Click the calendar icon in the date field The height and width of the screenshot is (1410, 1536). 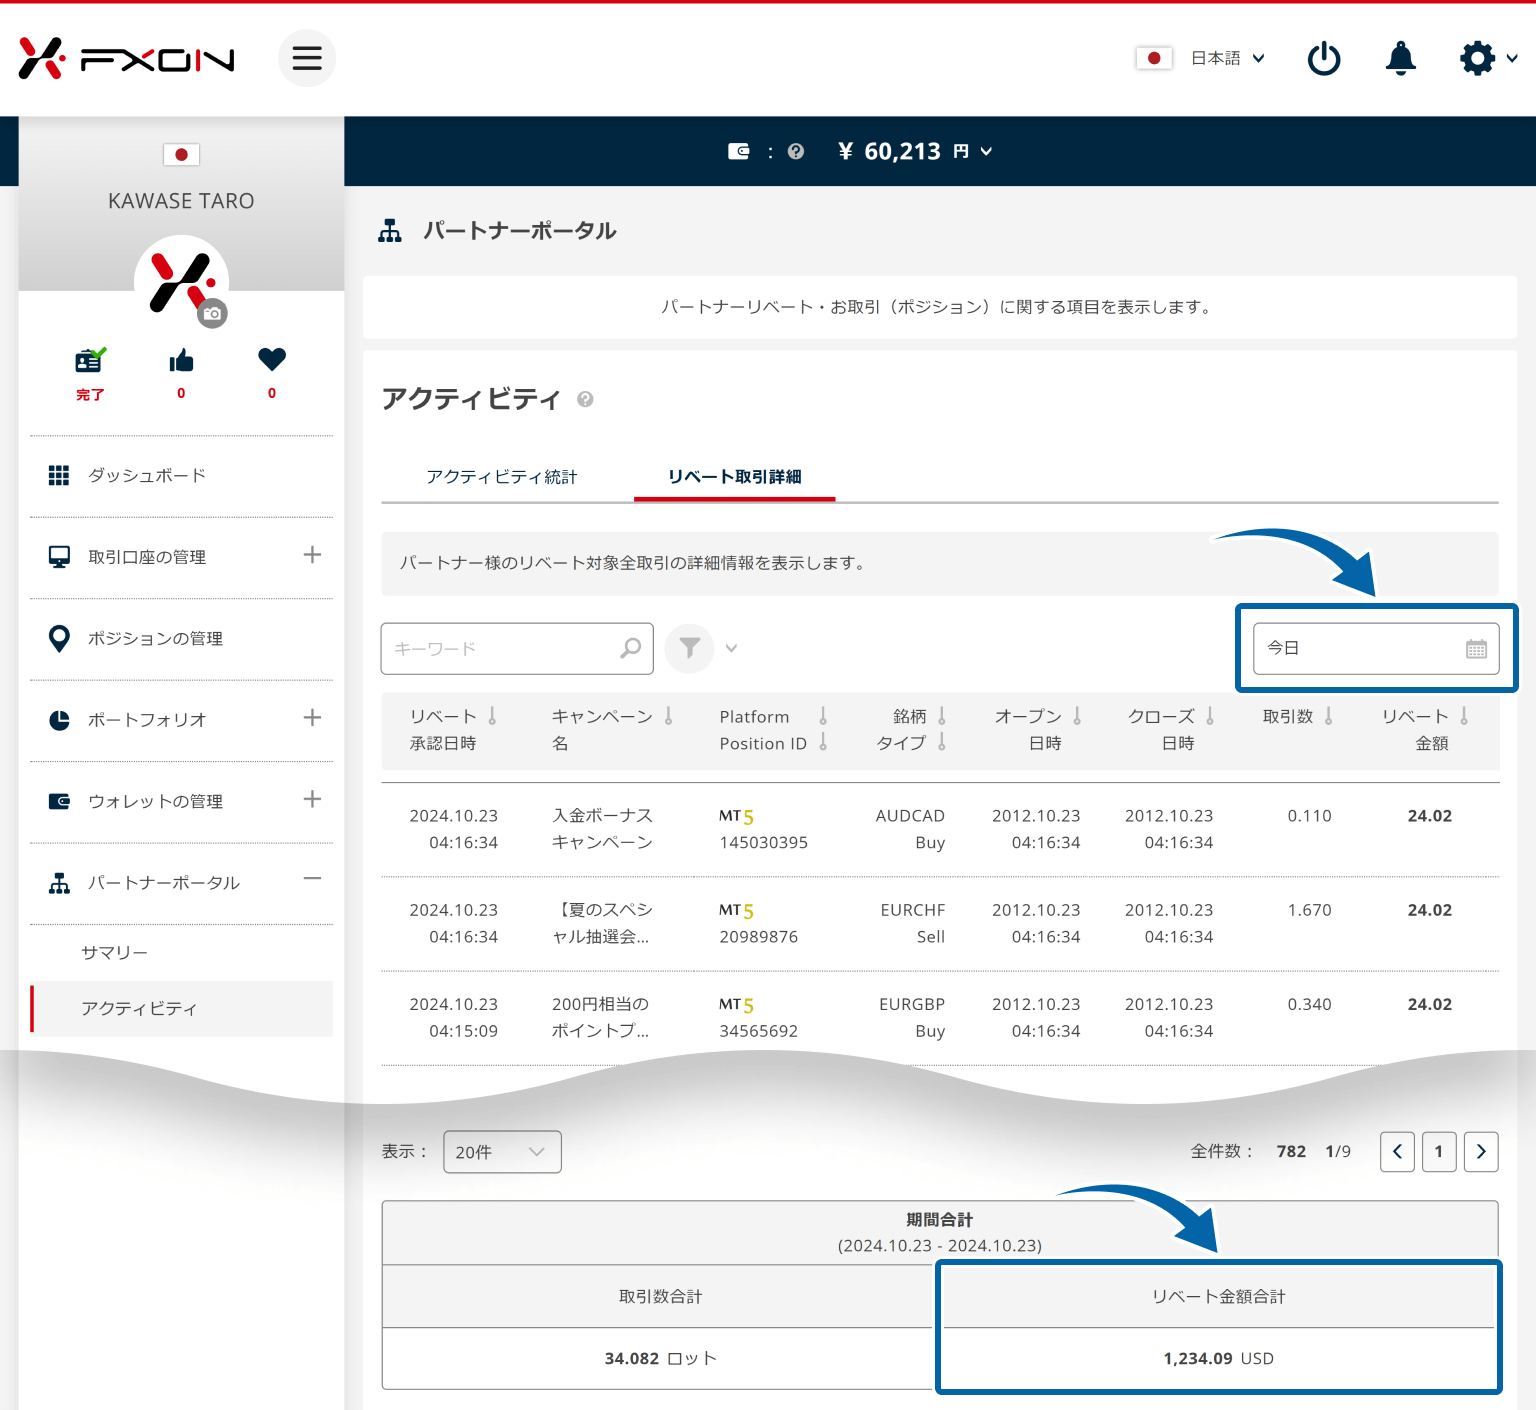click(x=1476, y=649)
